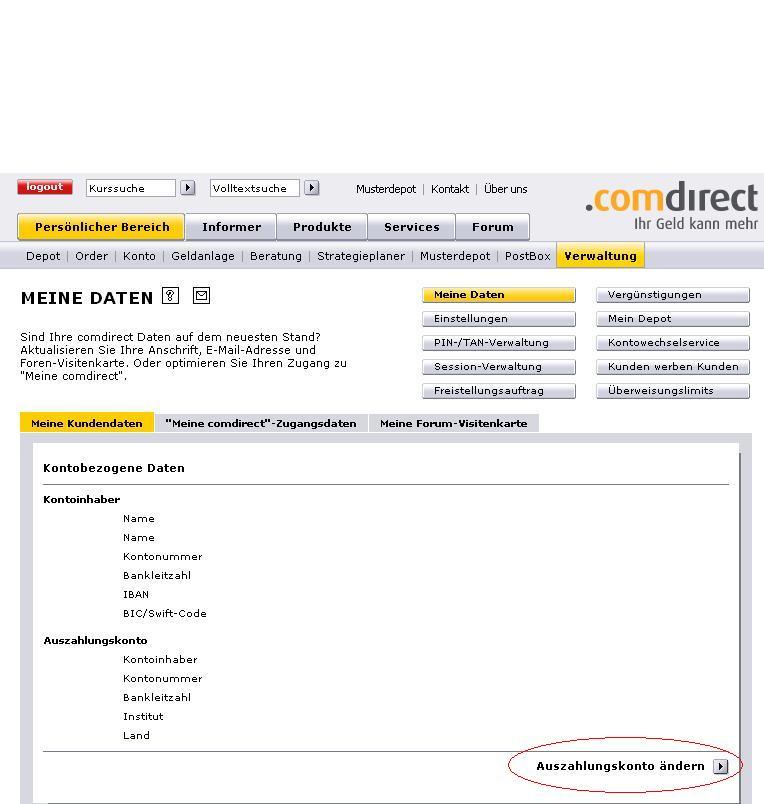Image resolution: width=764 pixels, height=804 pixels.
Task: Open the Strategieplaner submenu item
Action: pyautogui.click(x=361, y=256)
